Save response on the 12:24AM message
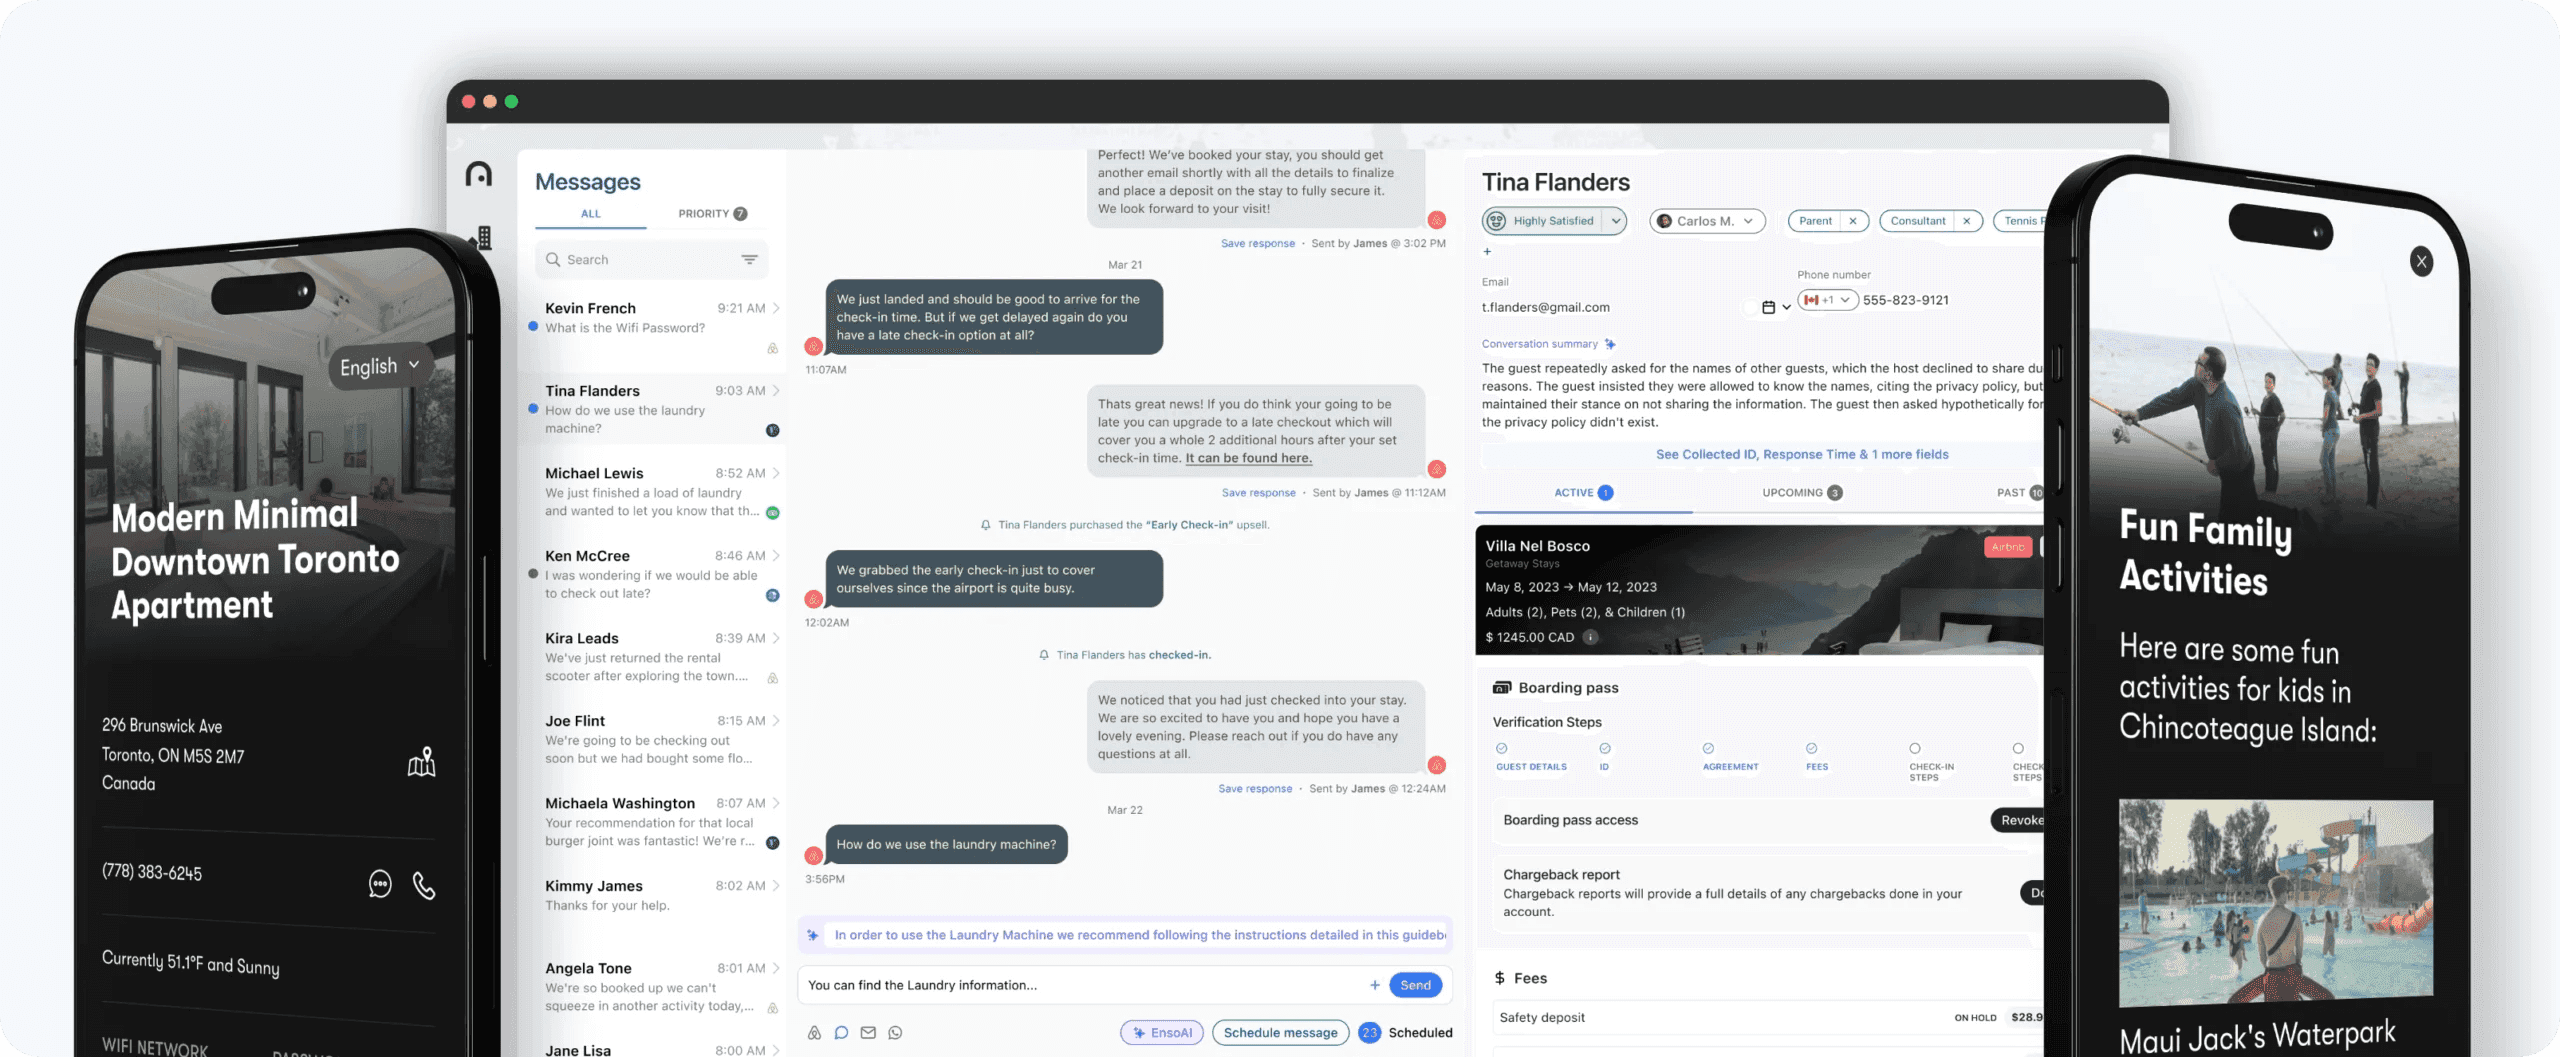Screen dimensions: 2560x1057 tap(1255, 789)
